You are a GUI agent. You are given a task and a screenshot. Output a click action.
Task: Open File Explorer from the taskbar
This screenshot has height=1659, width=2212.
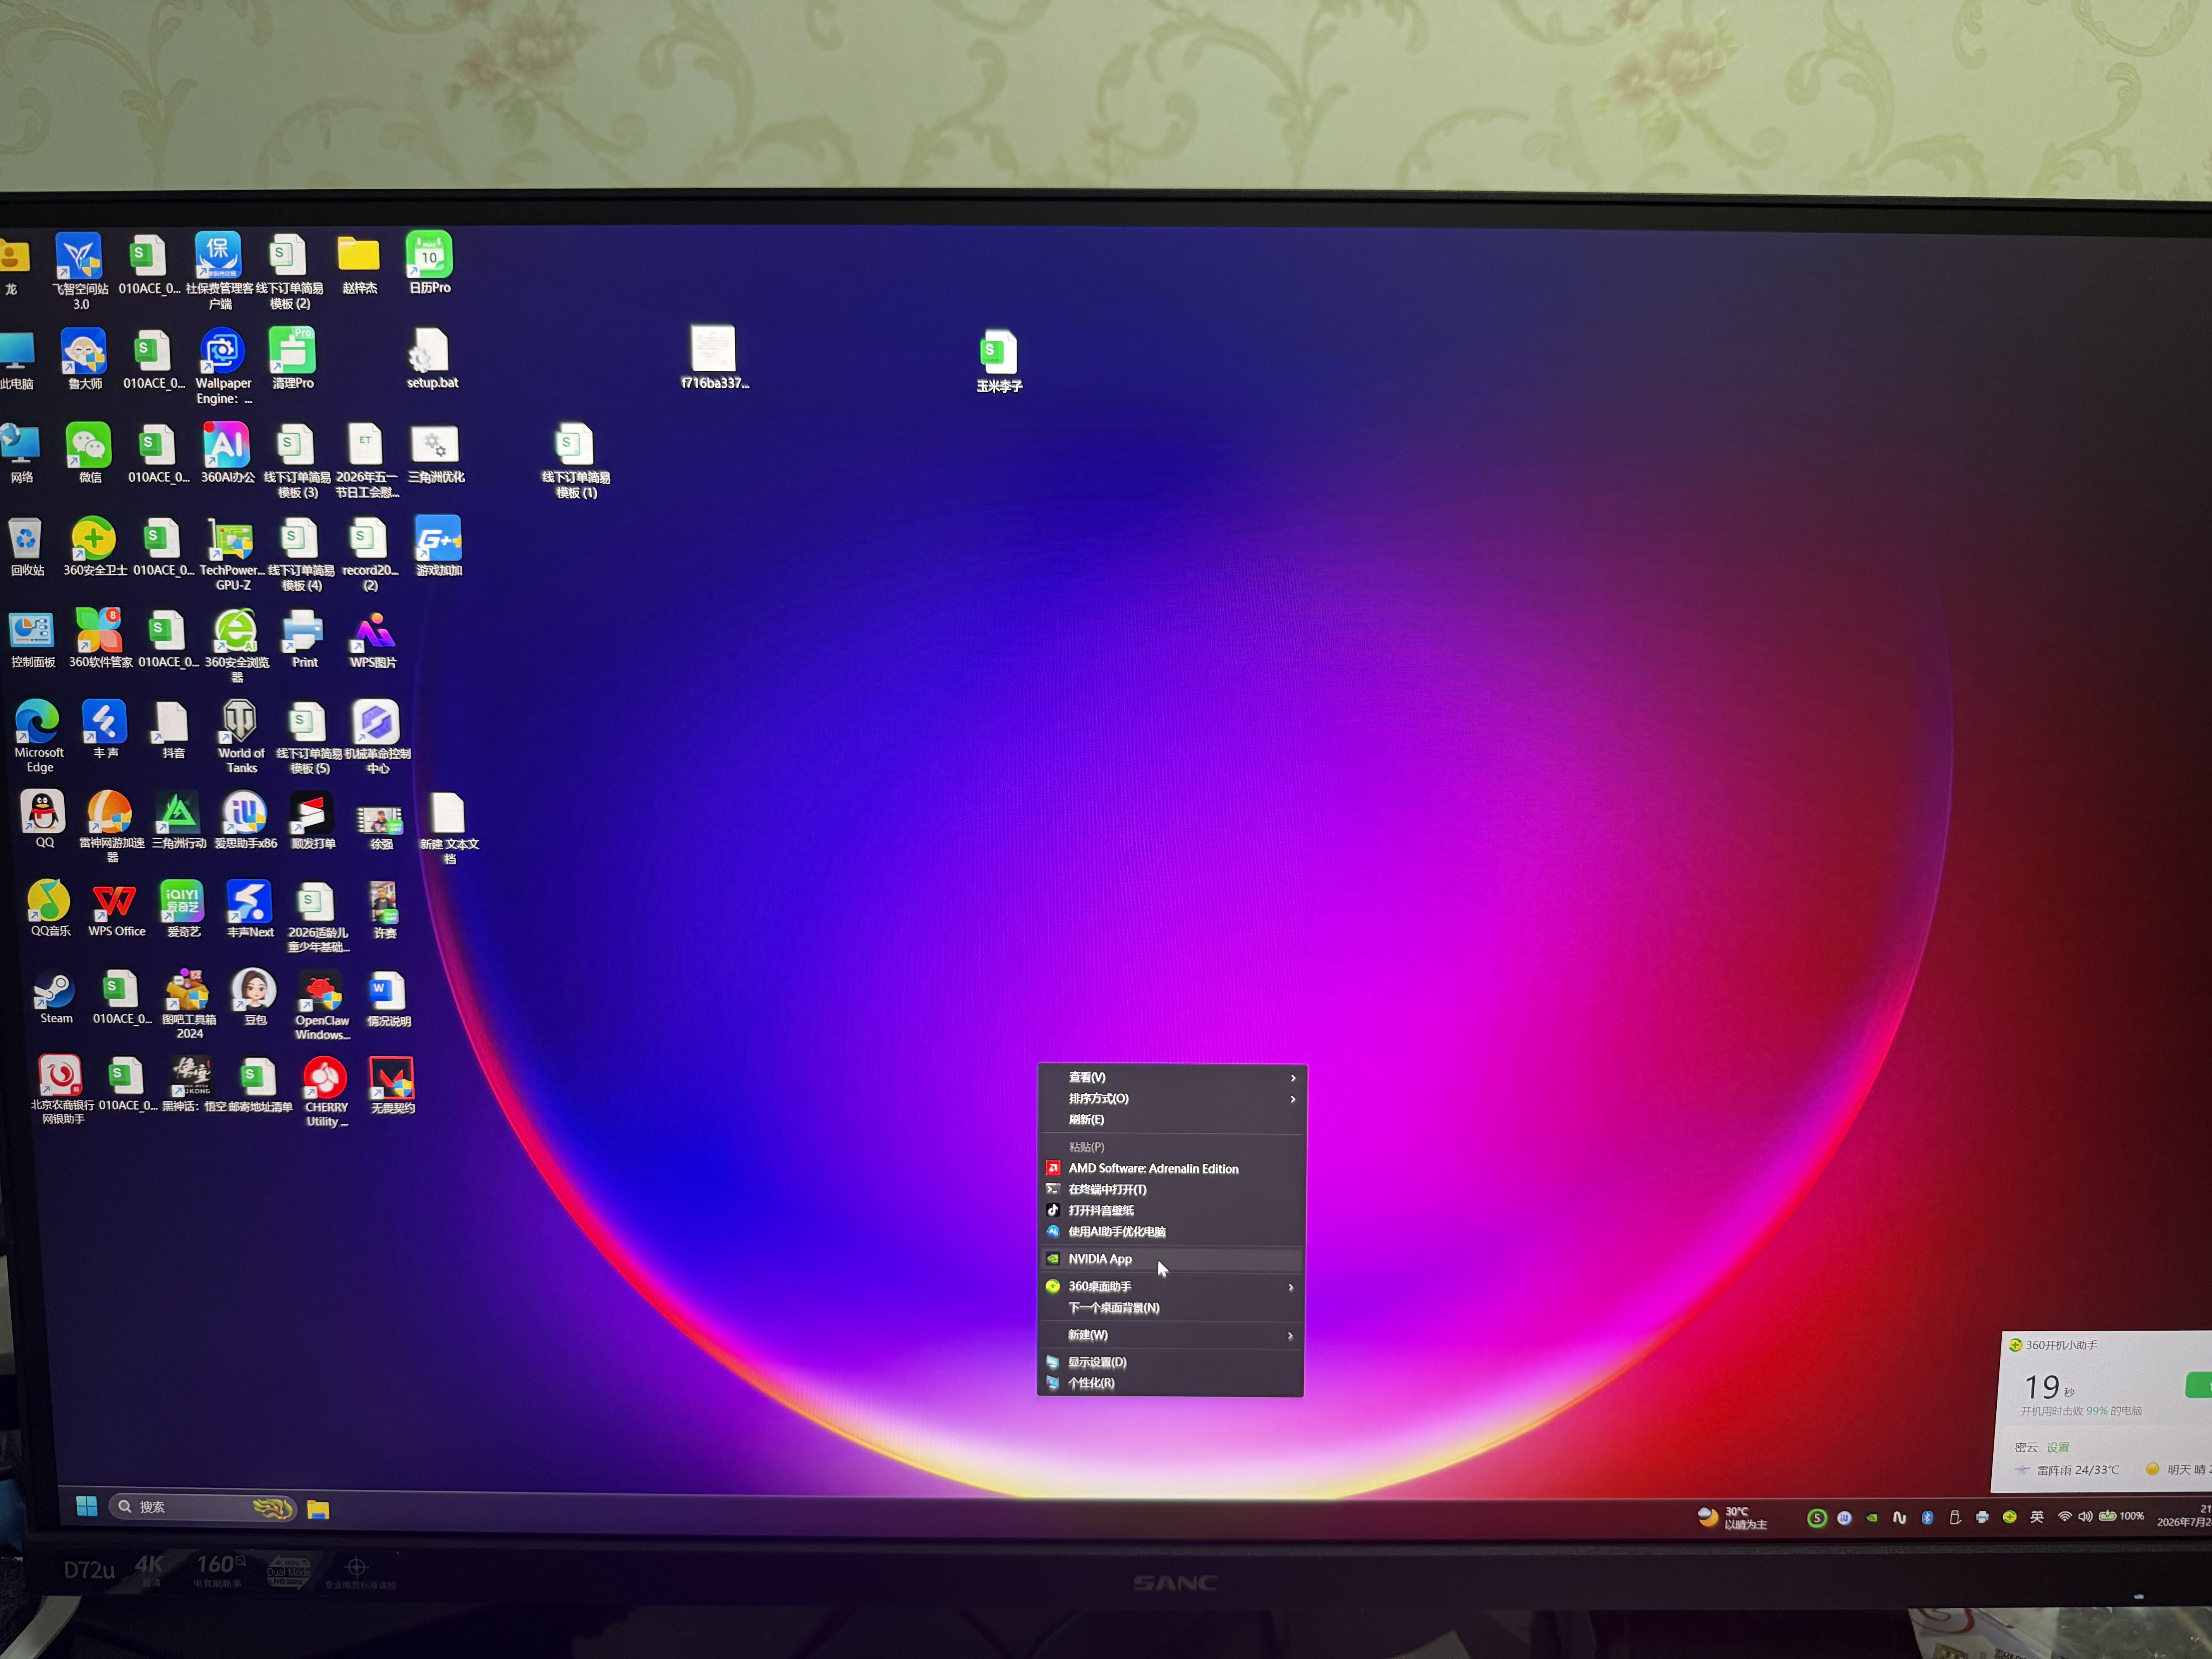point(318,1509)
